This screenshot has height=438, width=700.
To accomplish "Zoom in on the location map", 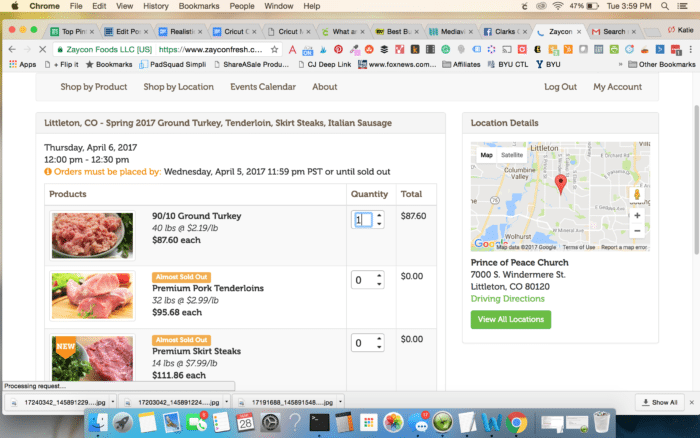I will pos(637,216).
